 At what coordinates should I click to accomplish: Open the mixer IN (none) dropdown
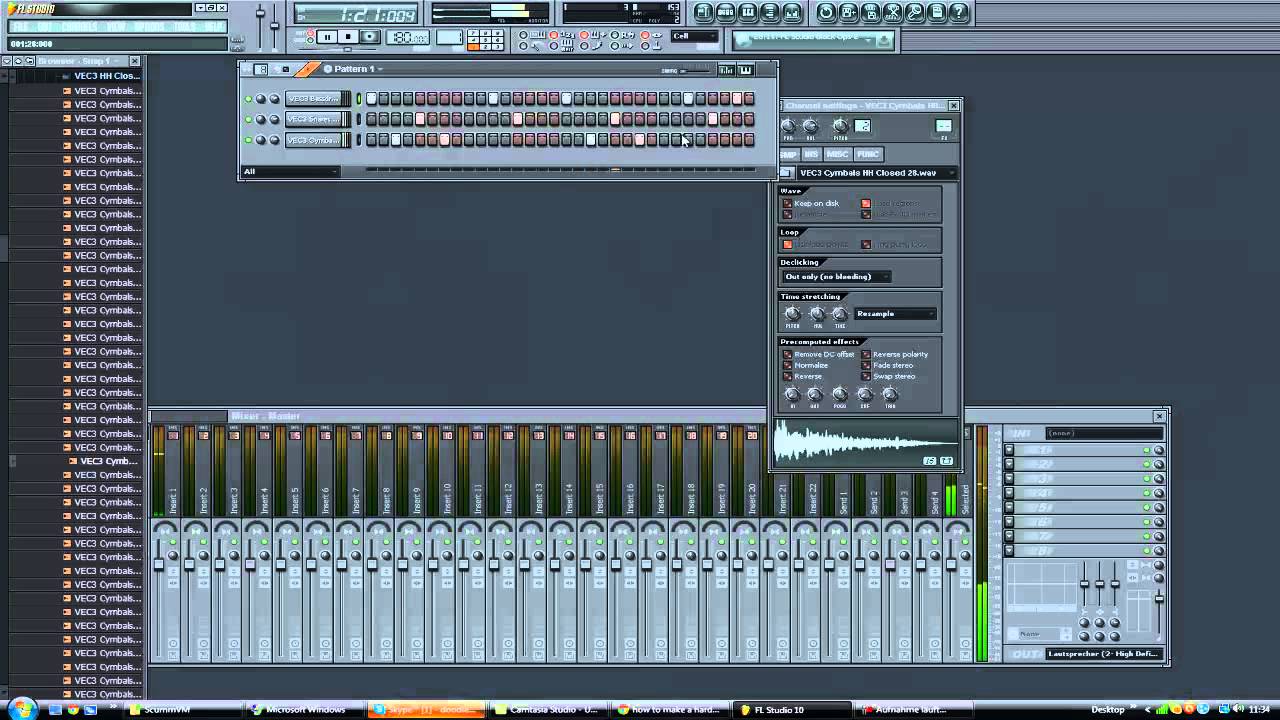pyautogui.click(x=1104, y=433)
